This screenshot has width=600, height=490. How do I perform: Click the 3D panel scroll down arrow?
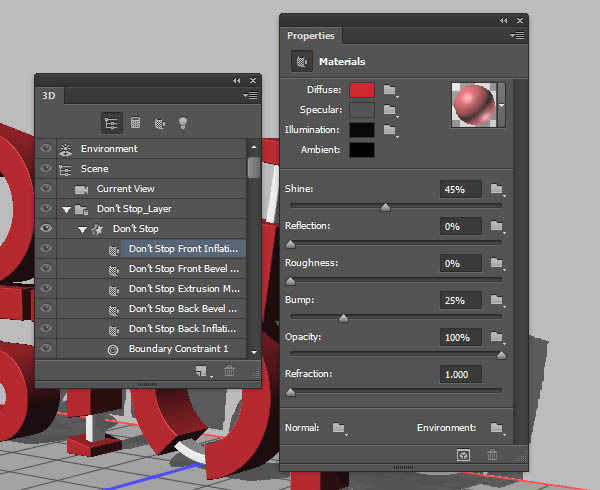[x=253, y=352]
